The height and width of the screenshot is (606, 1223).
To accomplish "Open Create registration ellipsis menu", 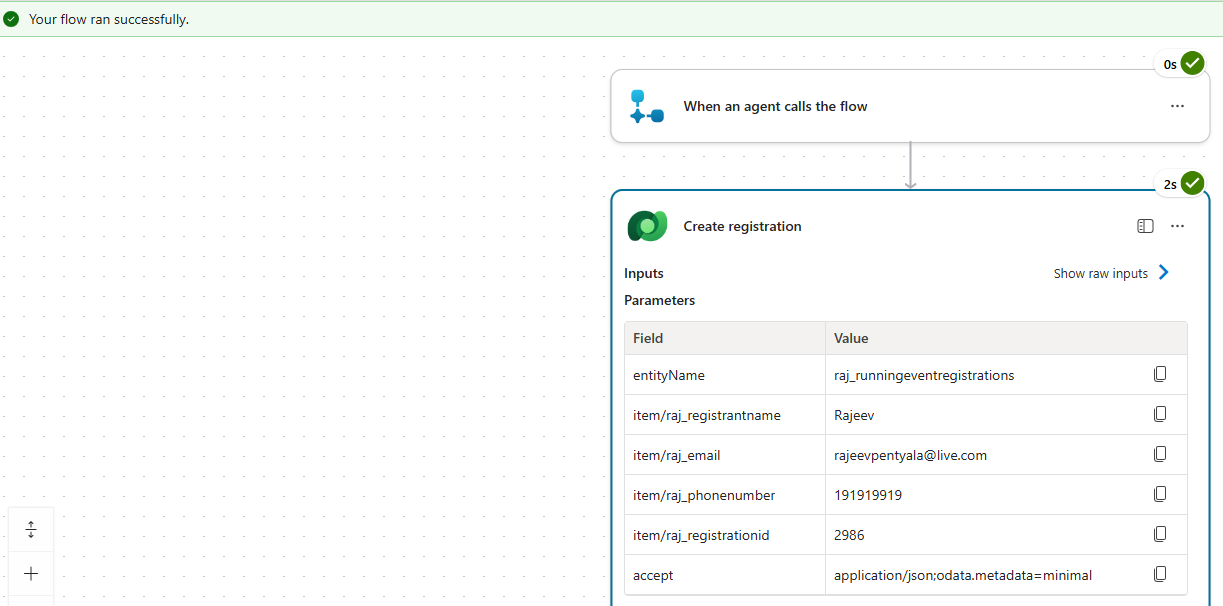I will (x=1177, y=226).
